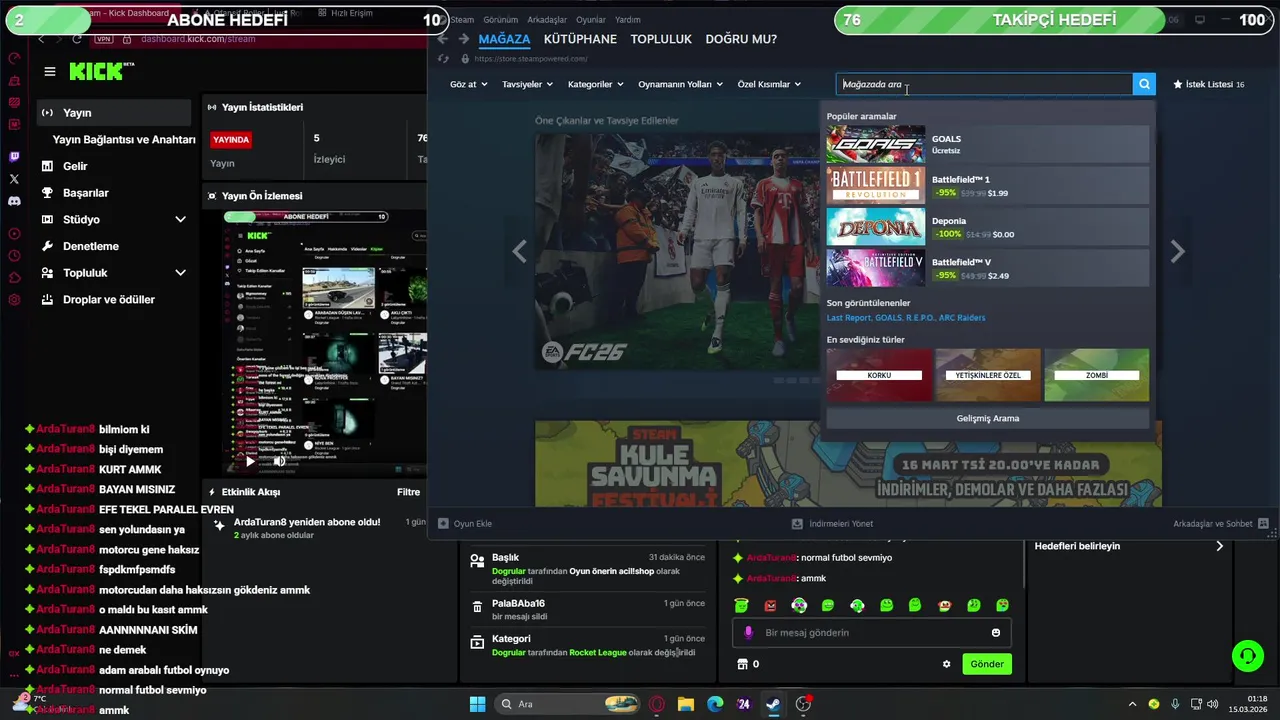Focus the Mağazada ara search field
The height and width of the screenshot is (720, 1280).
pos(984,85)
